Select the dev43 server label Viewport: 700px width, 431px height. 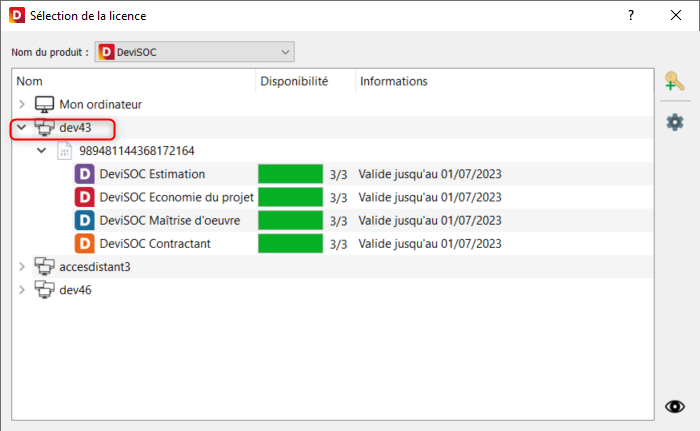[75, 128]
